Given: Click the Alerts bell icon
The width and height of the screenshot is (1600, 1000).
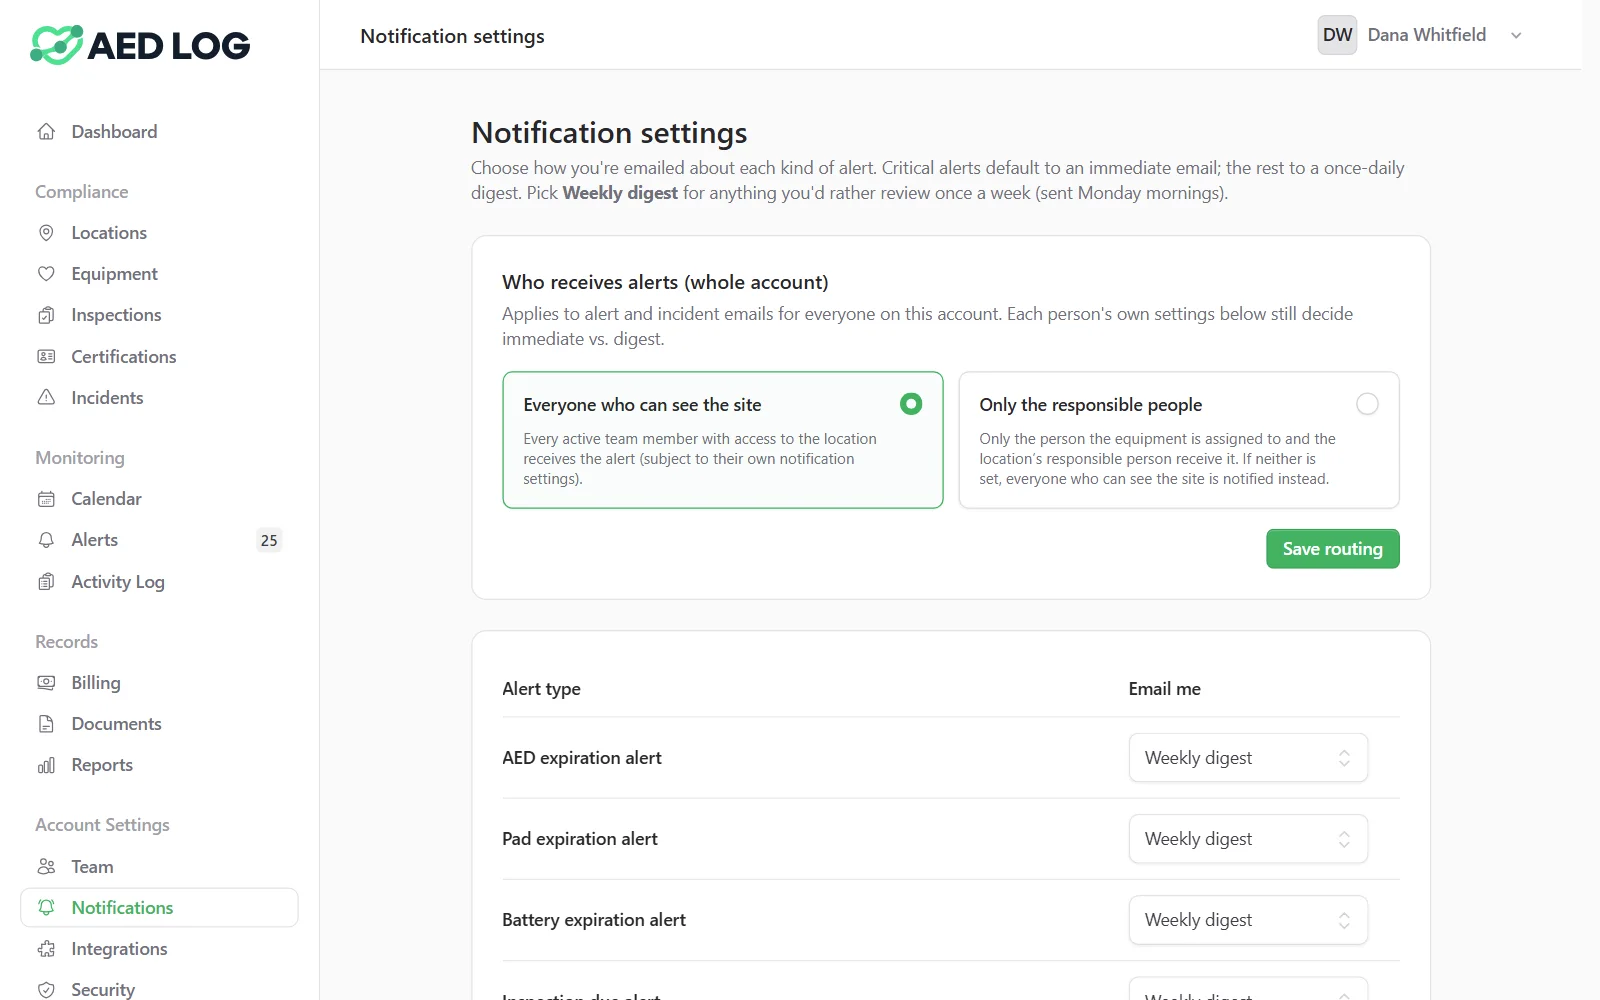Looking at the screenshot, I should [x=46, y=540].
